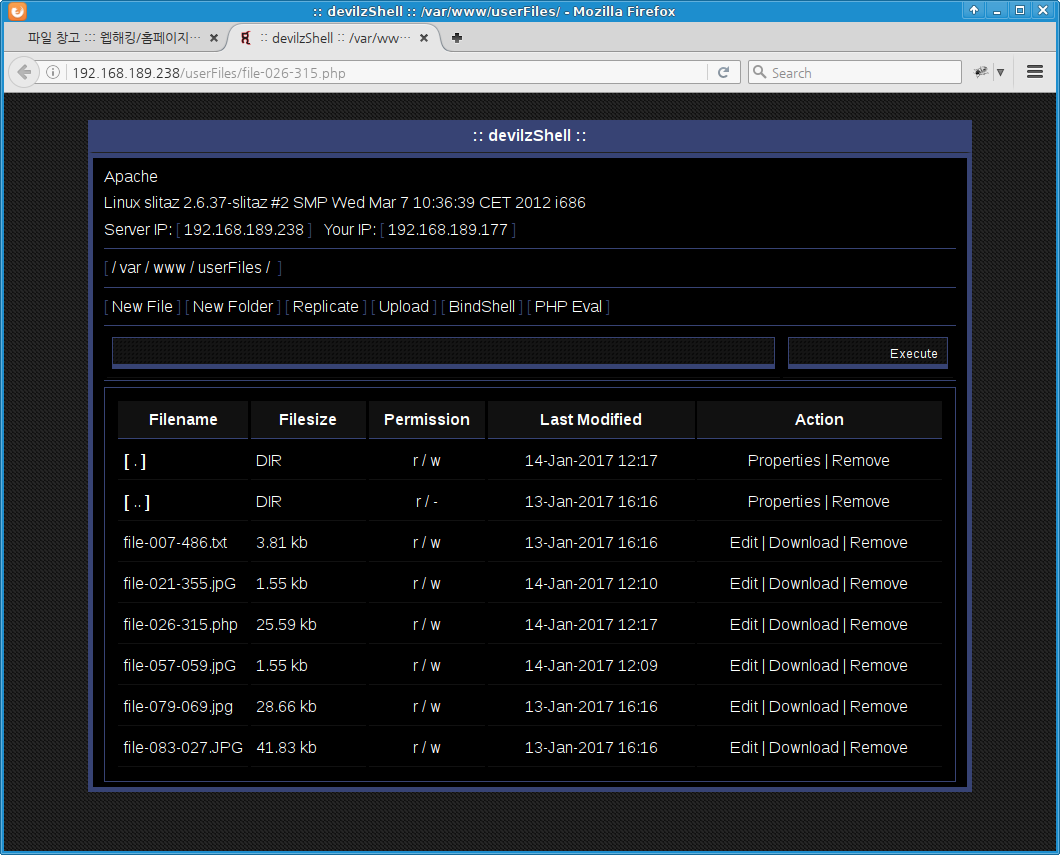The height and width of the screenshot is (855, 1060).
Task: Edit file-021-355.jpG
Action: pyautogui.click(x=744, y=584)
